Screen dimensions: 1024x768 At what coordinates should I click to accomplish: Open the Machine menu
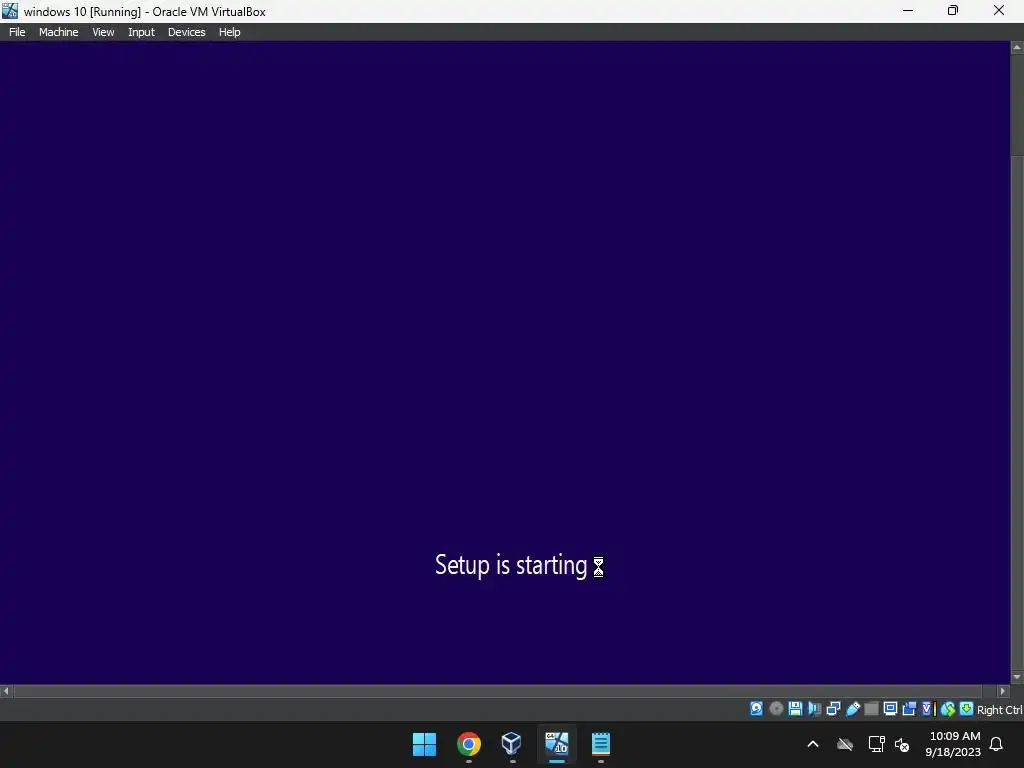[58, 32]
